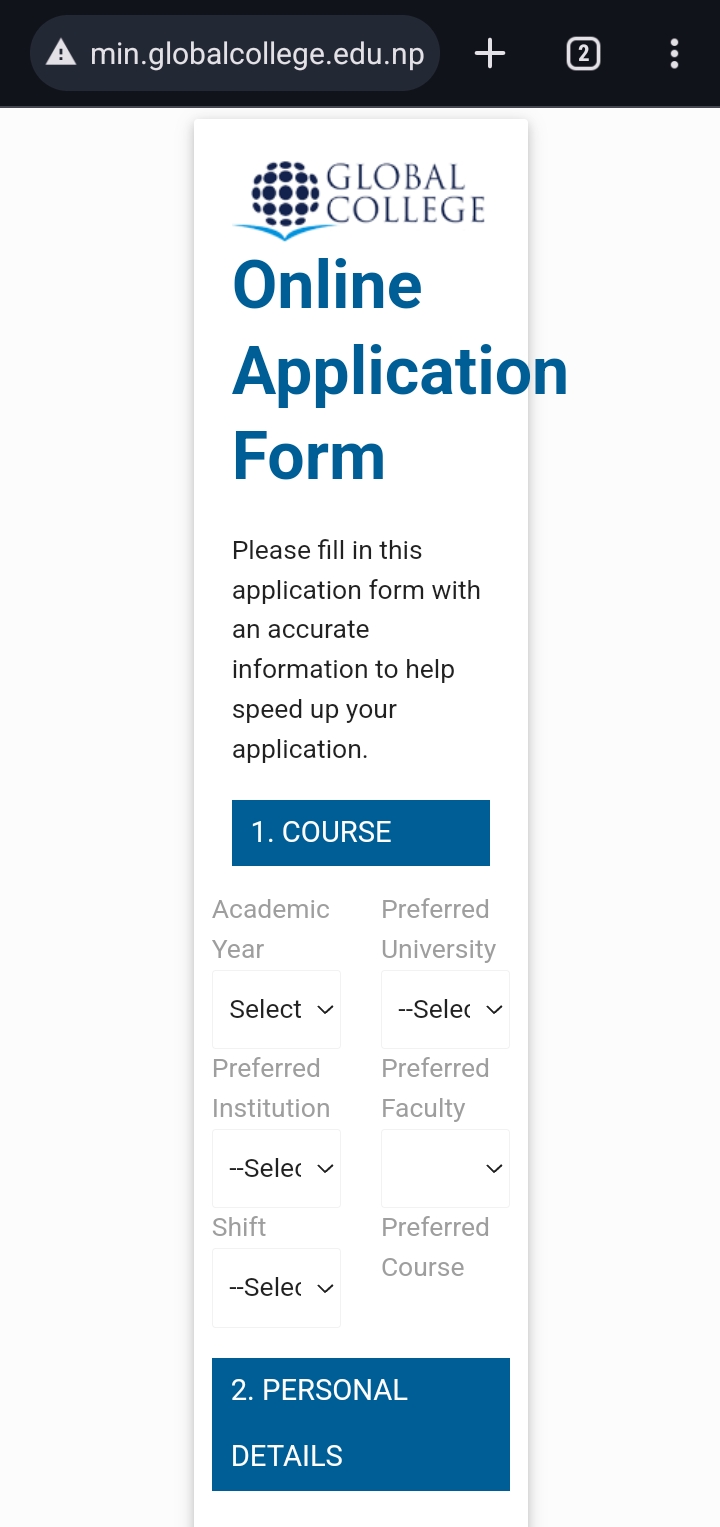Tap the Preferred Course label text
The width and height of the screenshot is (720, 1527).
(435, 1247)
